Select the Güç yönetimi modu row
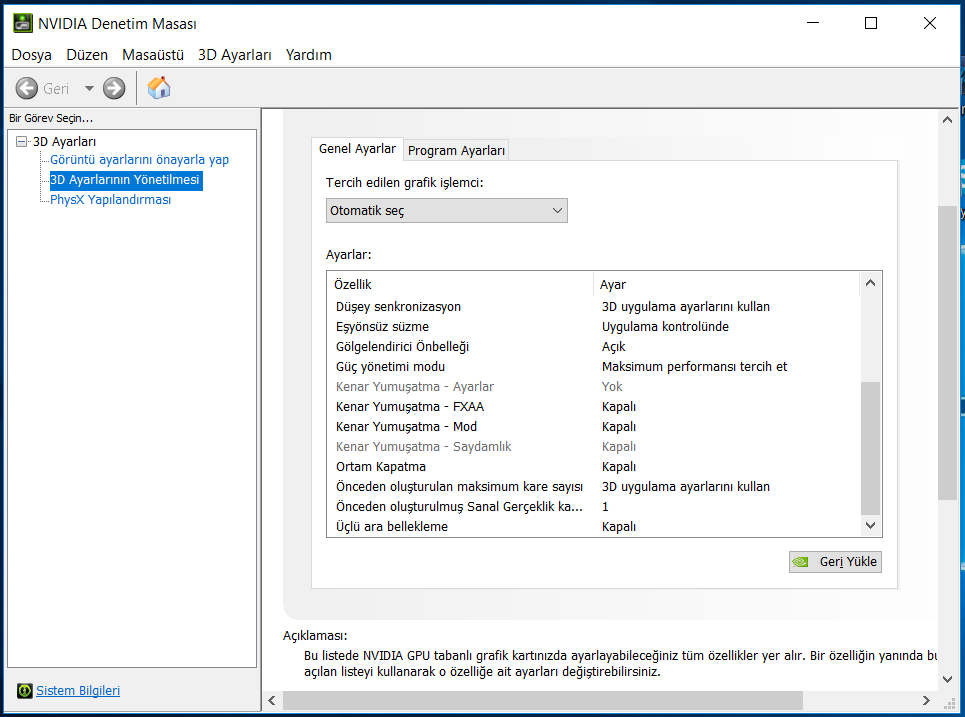 [594, 367]
